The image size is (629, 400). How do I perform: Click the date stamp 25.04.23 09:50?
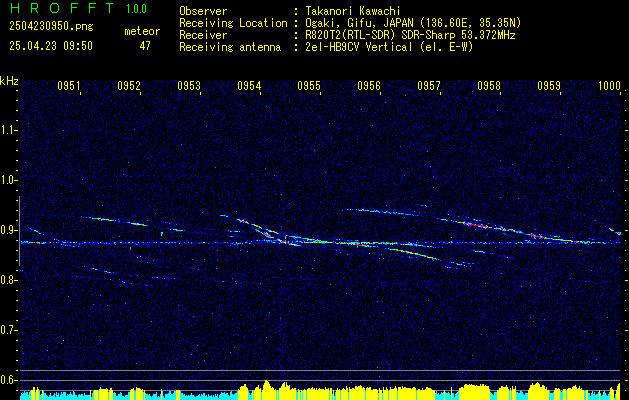[x=51, y=46]
